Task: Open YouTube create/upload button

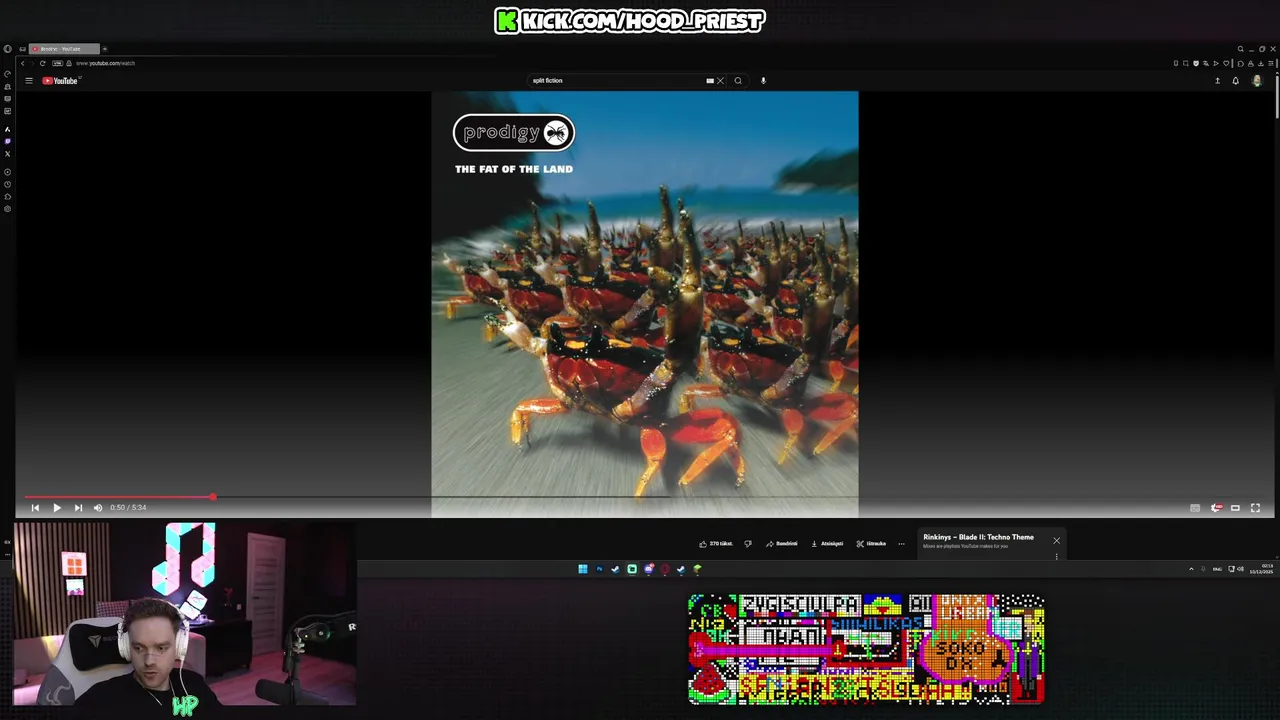Action: pyautogui.click(x=1217, y=81)
